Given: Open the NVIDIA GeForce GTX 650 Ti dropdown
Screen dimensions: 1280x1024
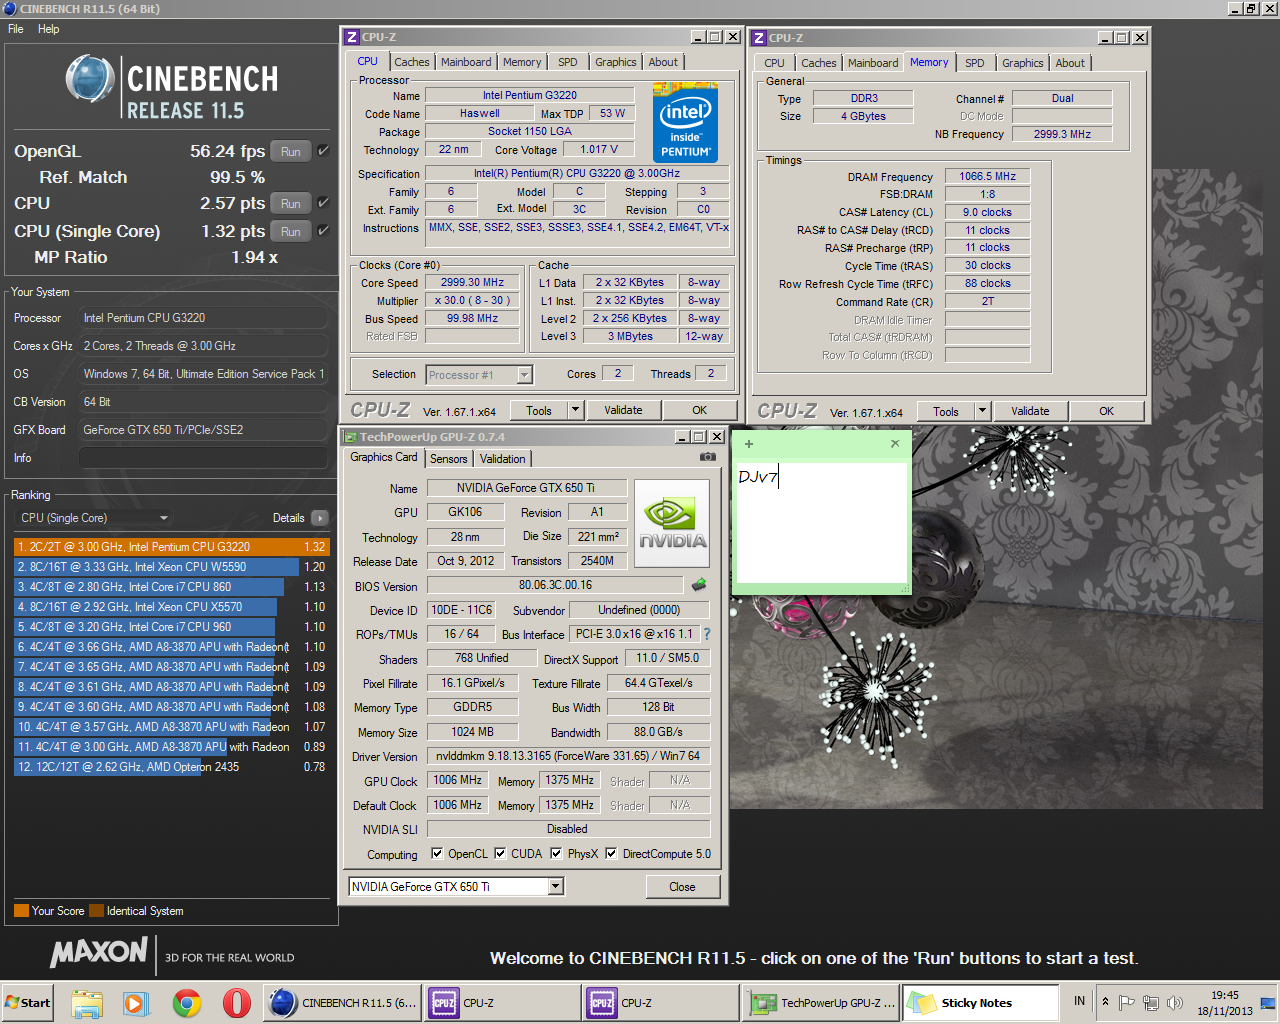Looking at the screenshot, I should pyautogui.click(x=456, y=887).
